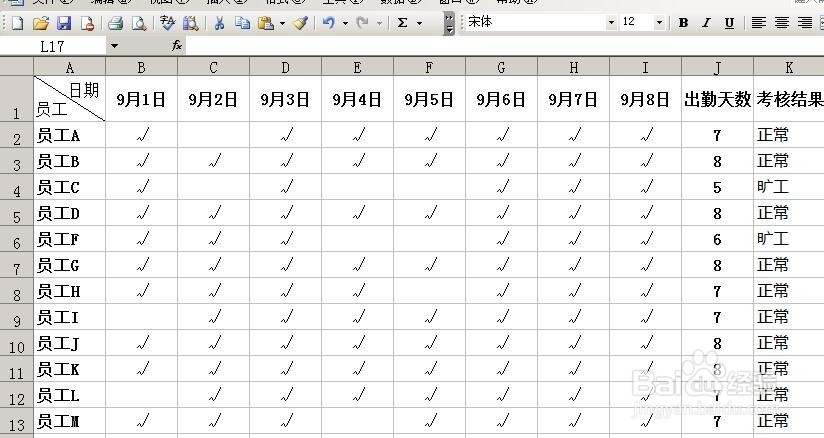Toggle underline formatting
The width and height of the screenshot is (824, 438).
point(729,23)
